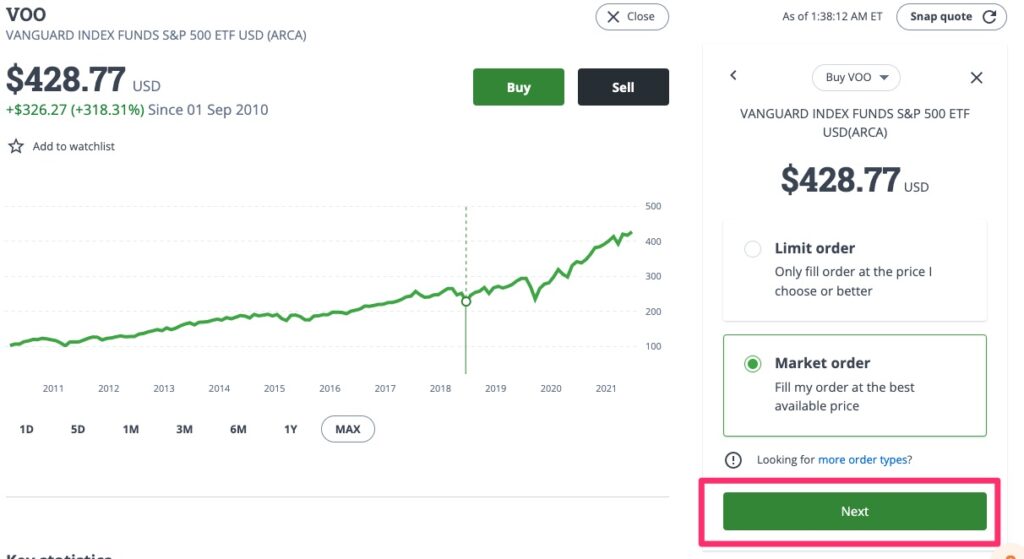Click the back arrow in order panel

(733, 76)
